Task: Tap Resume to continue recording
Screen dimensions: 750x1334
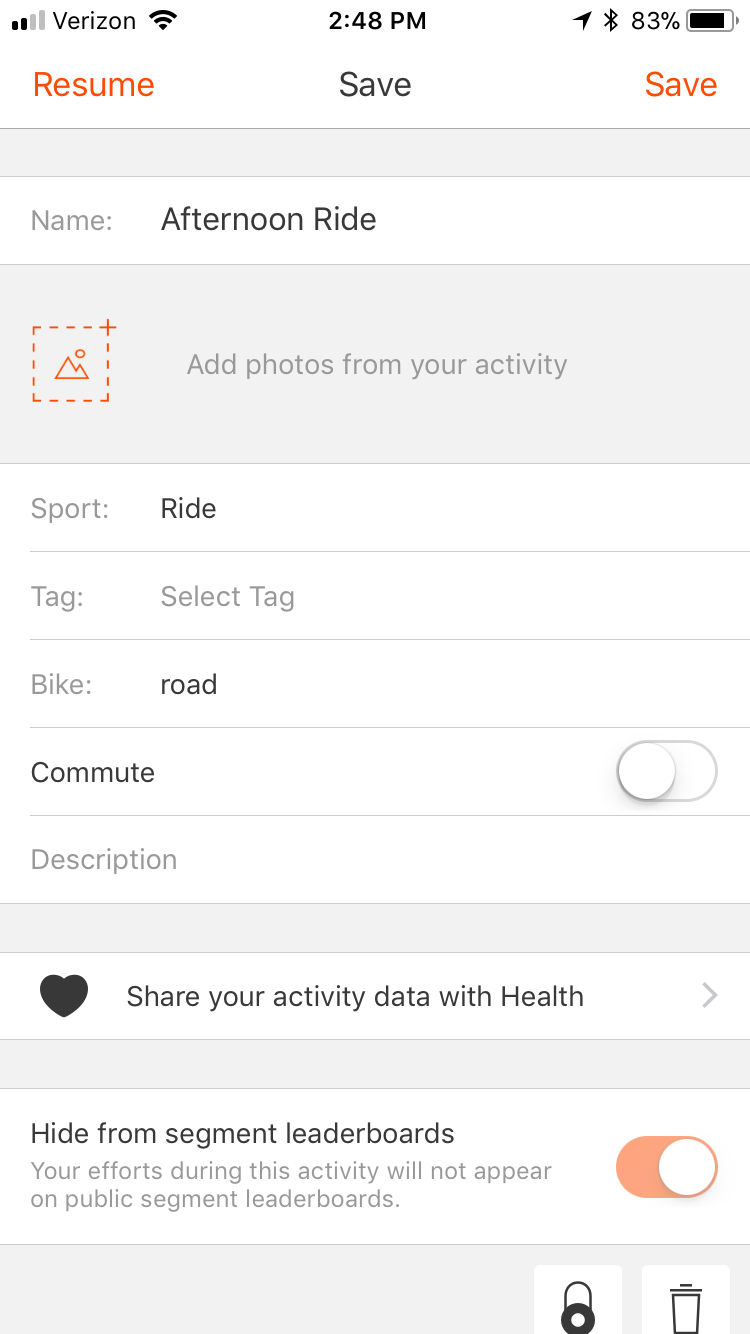Action: tap(94, 85)
